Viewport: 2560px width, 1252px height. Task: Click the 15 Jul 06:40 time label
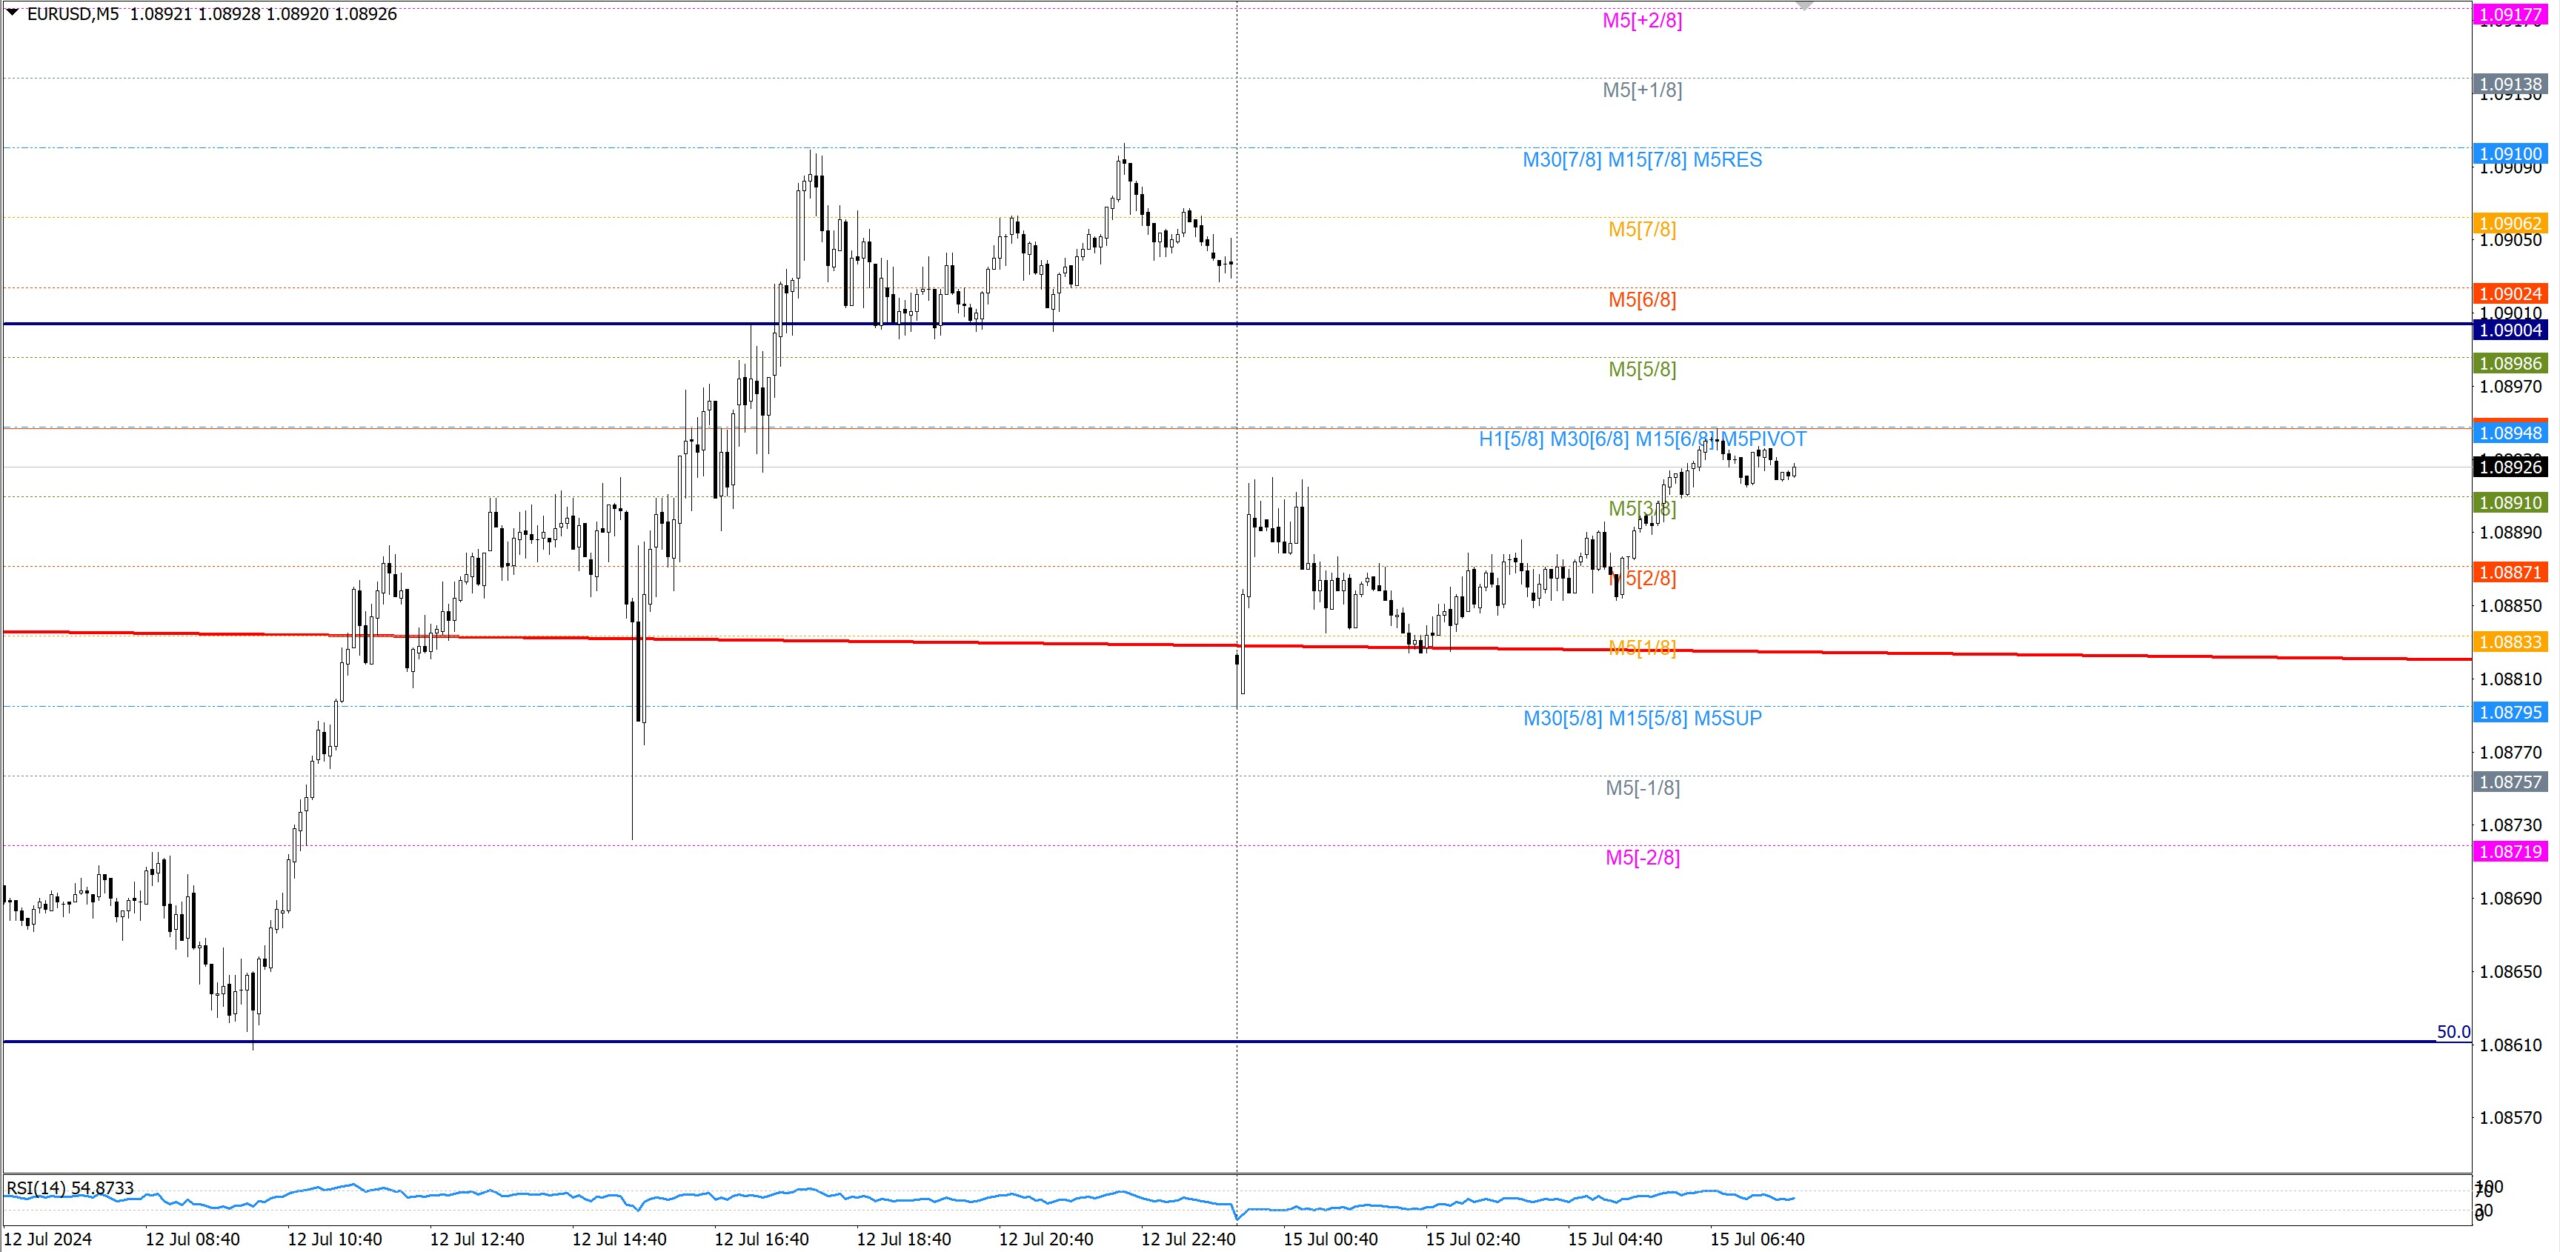coord(1756,1239)
